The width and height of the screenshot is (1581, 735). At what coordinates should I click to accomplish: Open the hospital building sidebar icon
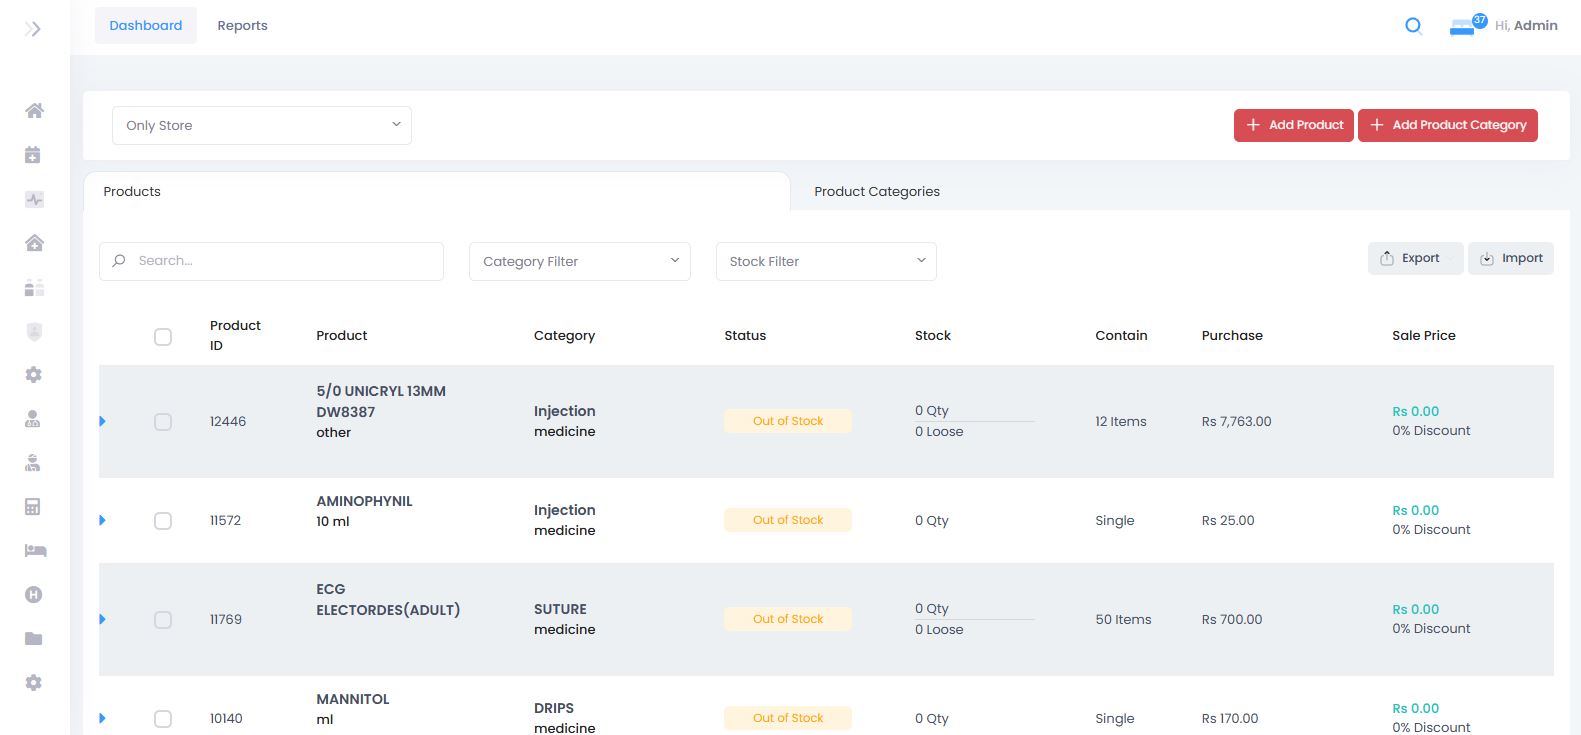point(34,243)
